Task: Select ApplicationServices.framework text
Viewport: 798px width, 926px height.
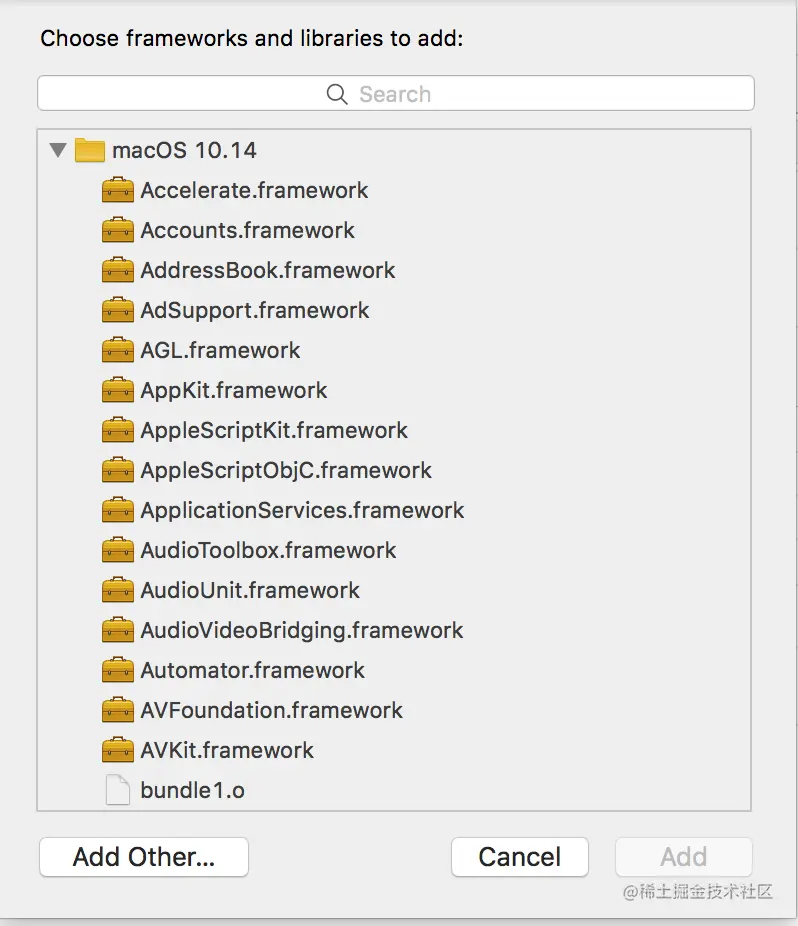Action: pos(302,510)
